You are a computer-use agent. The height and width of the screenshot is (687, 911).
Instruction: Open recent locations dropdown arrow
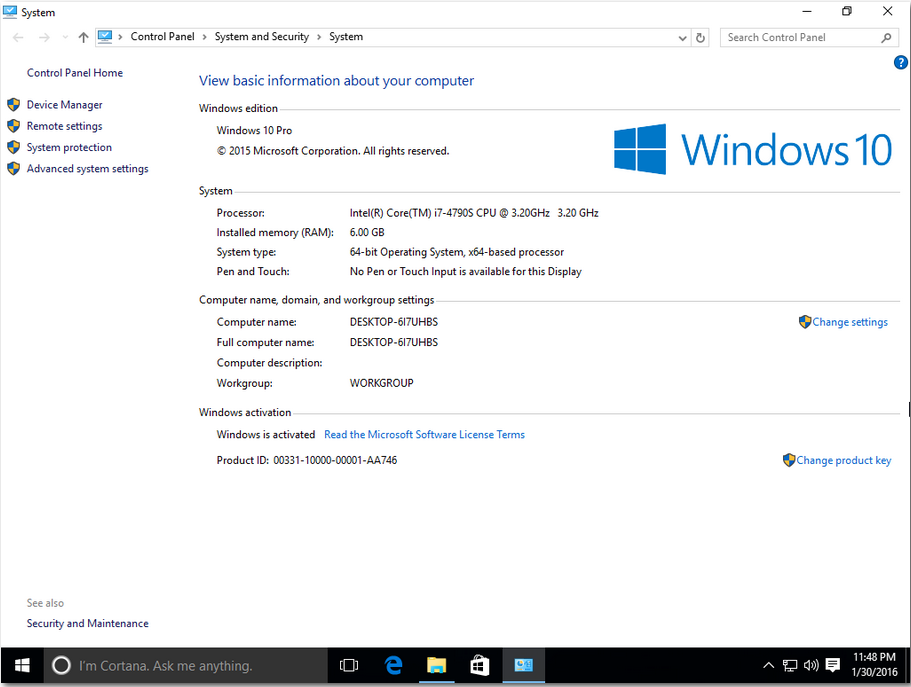pos(65,37)
